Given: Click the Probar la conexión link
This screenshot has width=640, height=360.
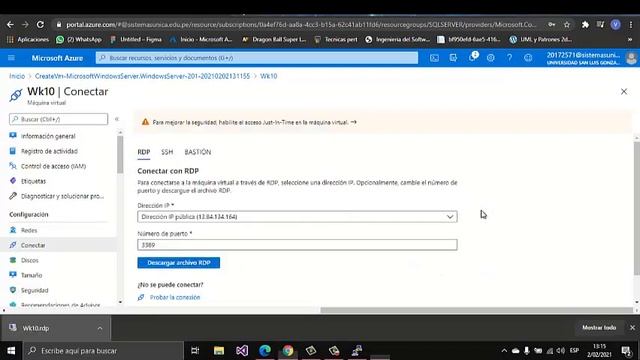Looking at the screenshot, I should pyautogui.click(x=175, y=297).
